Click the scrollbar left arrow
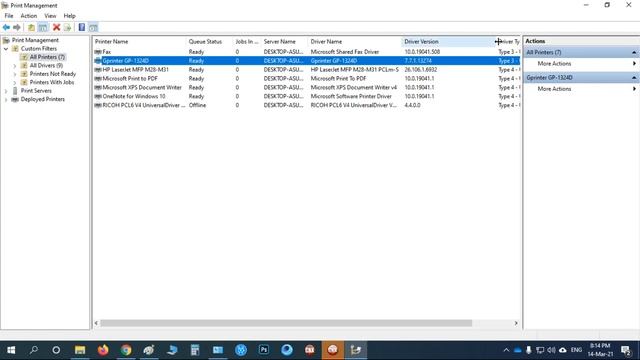640x360 pixels. tap(96, 323)
